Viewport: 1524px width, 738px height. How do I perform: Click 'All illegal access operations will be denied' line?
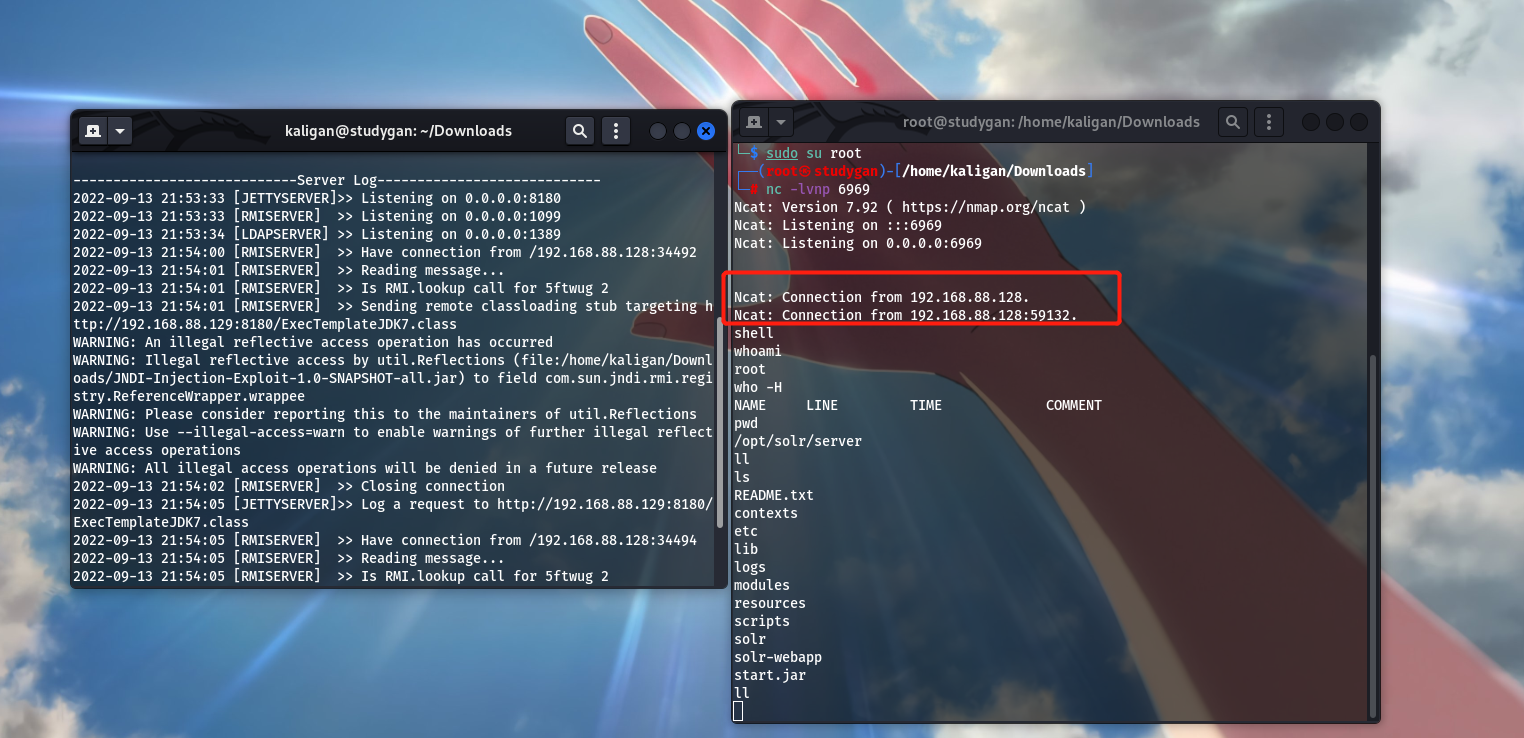pos(365,468)
